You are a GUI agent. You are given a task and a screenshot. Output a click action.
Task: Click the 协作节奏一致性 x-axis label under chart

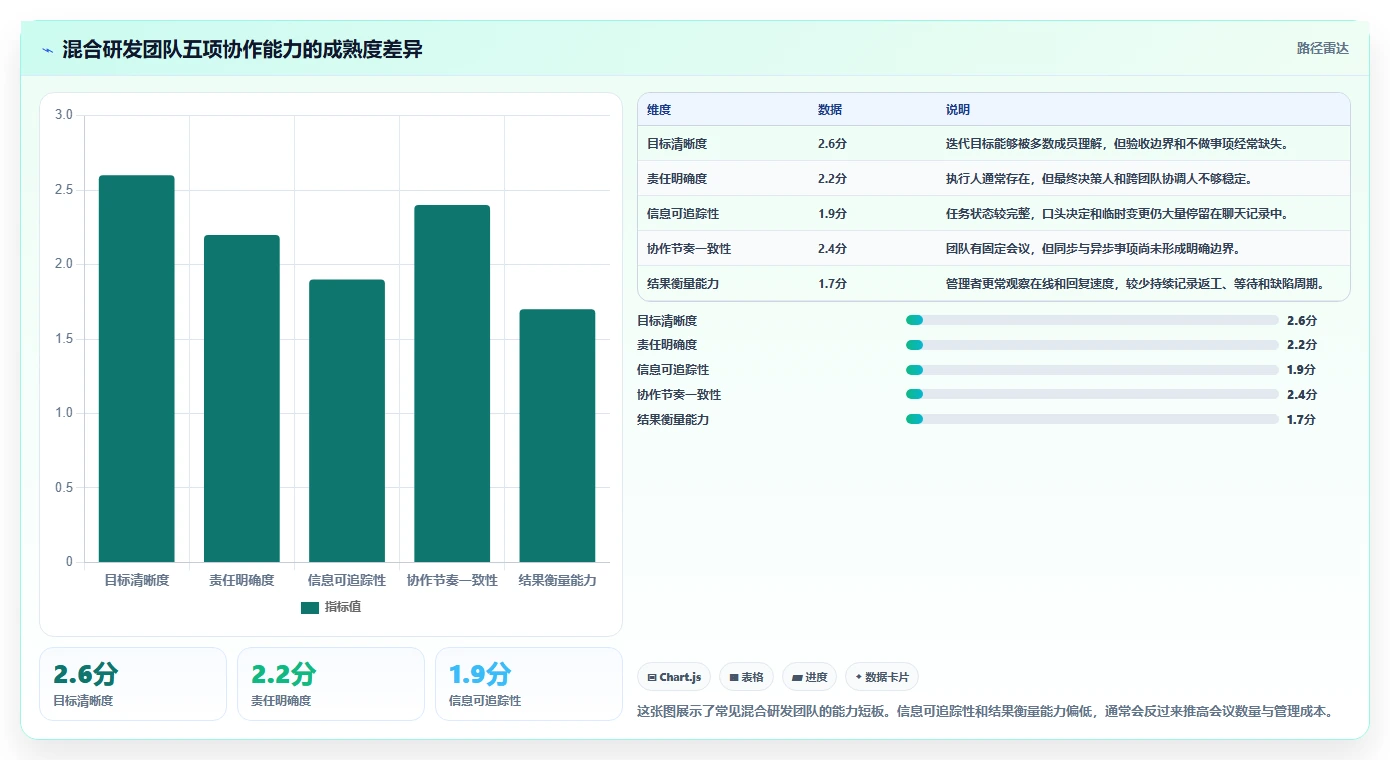tap(452, 581)
